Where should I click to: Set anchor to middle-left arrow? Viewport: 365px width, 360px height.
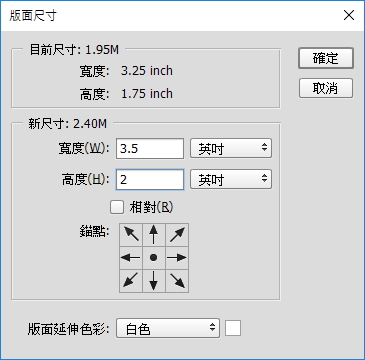pos(131,258)
